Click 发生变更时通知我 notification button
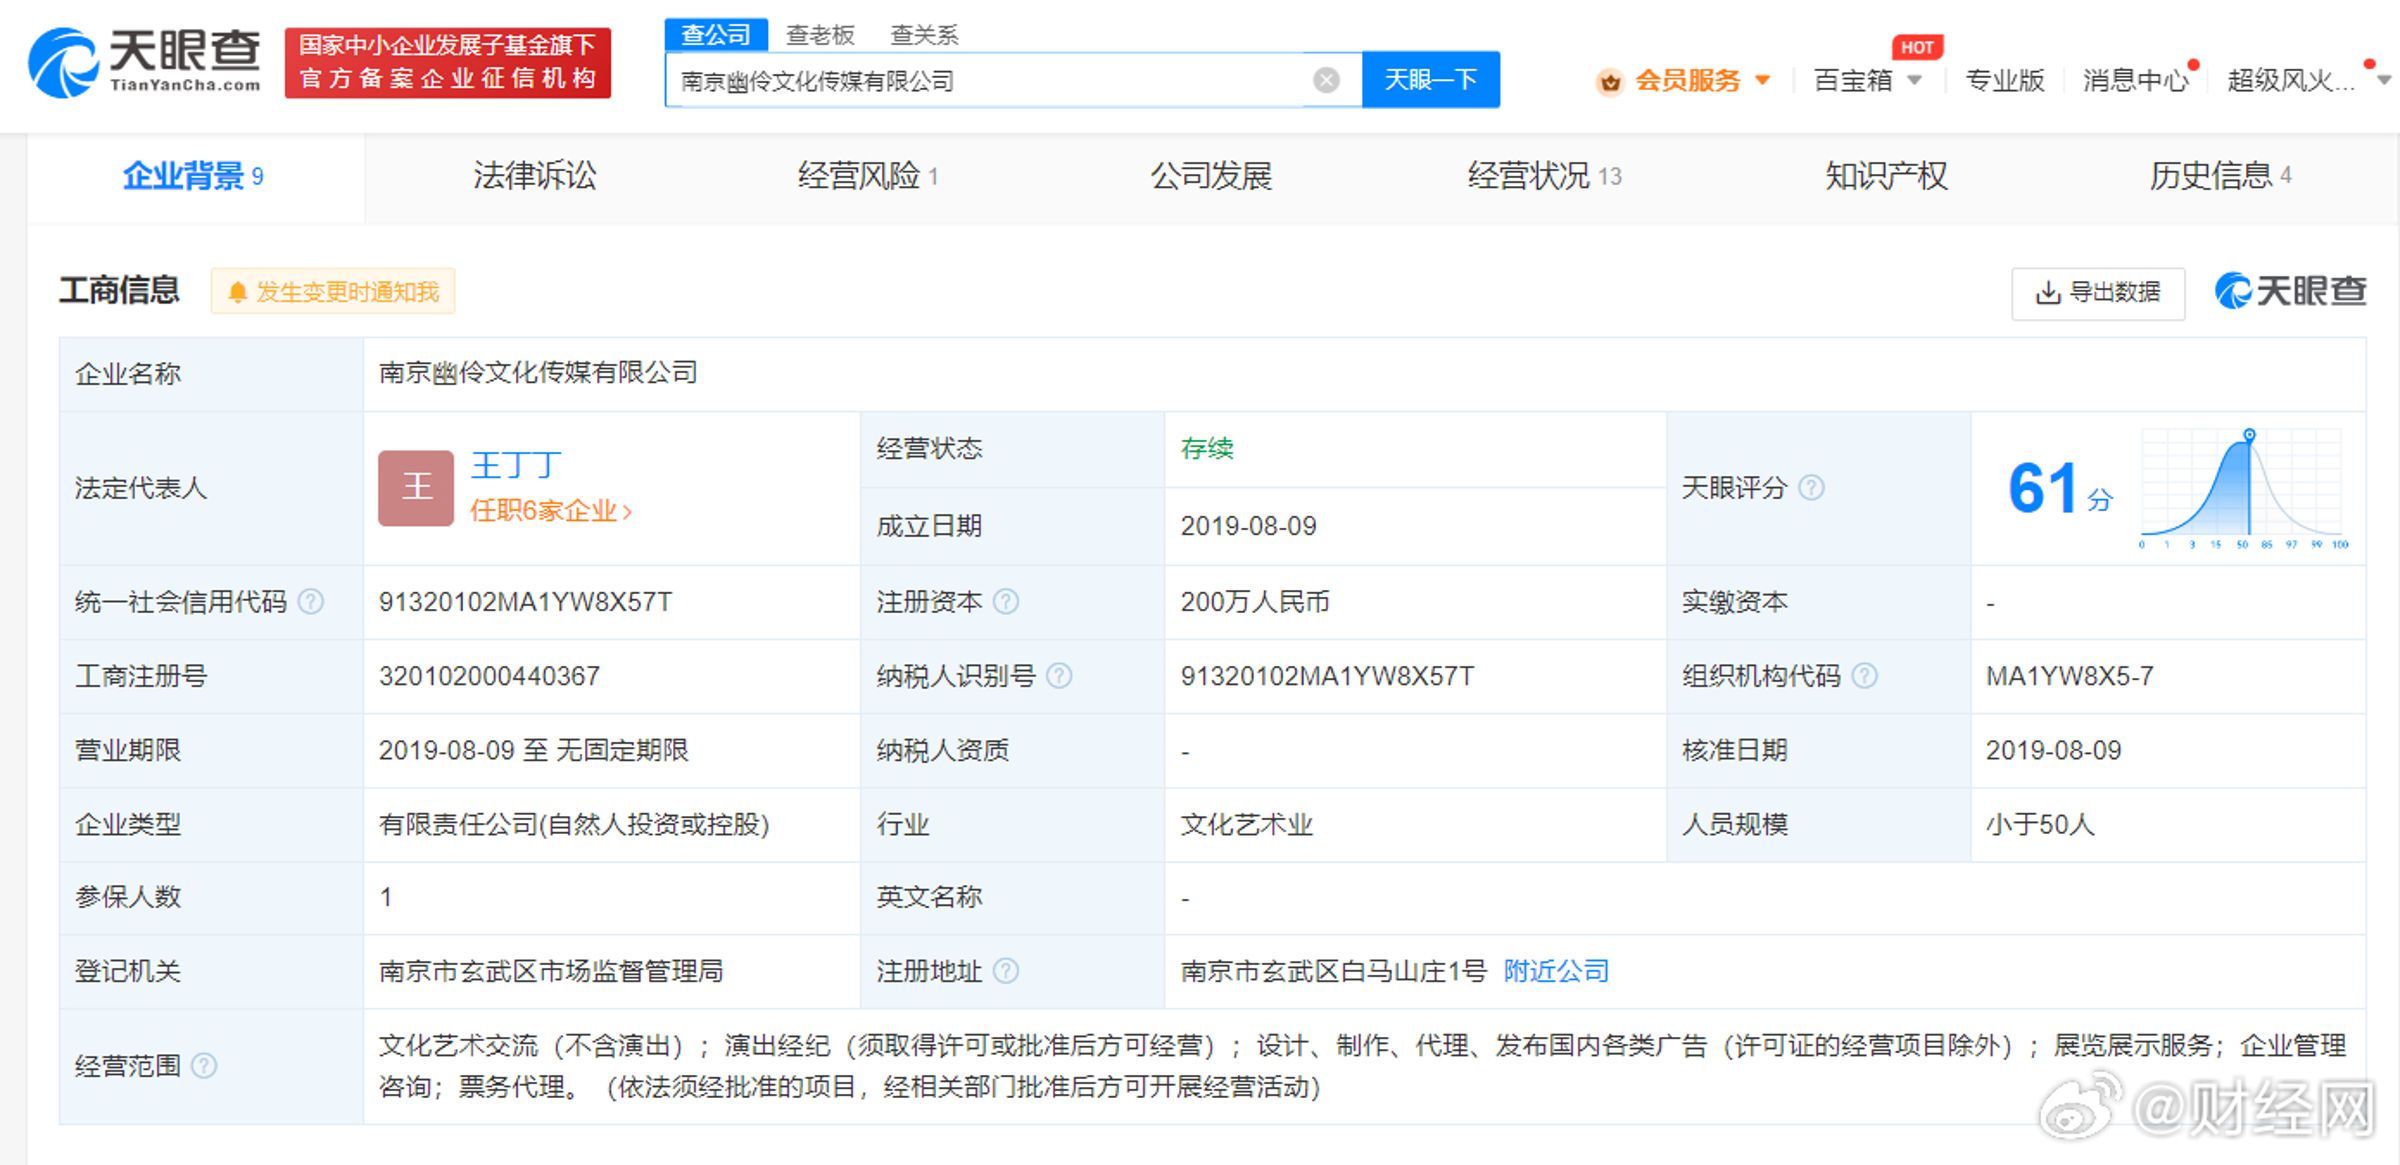Image resolution: width=2400 pixels, height=1165 pixels. [333, 292]
